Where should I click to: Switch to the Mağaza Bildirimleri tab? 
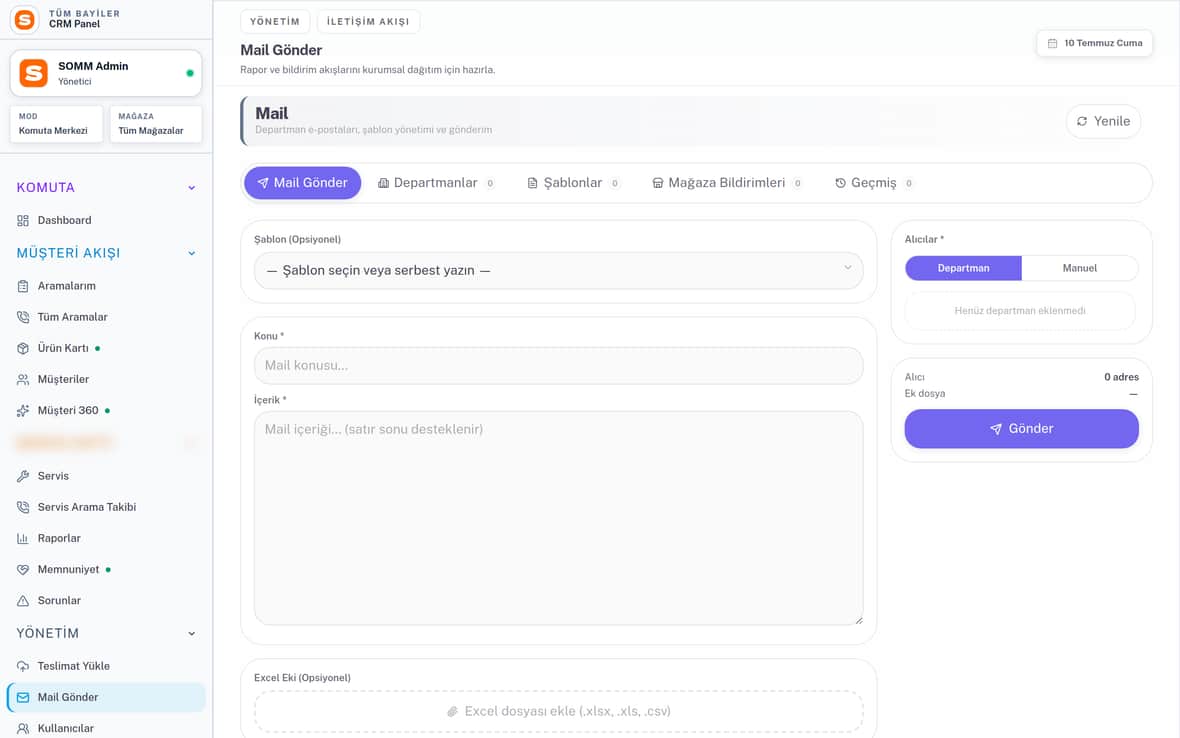[727, 183]
